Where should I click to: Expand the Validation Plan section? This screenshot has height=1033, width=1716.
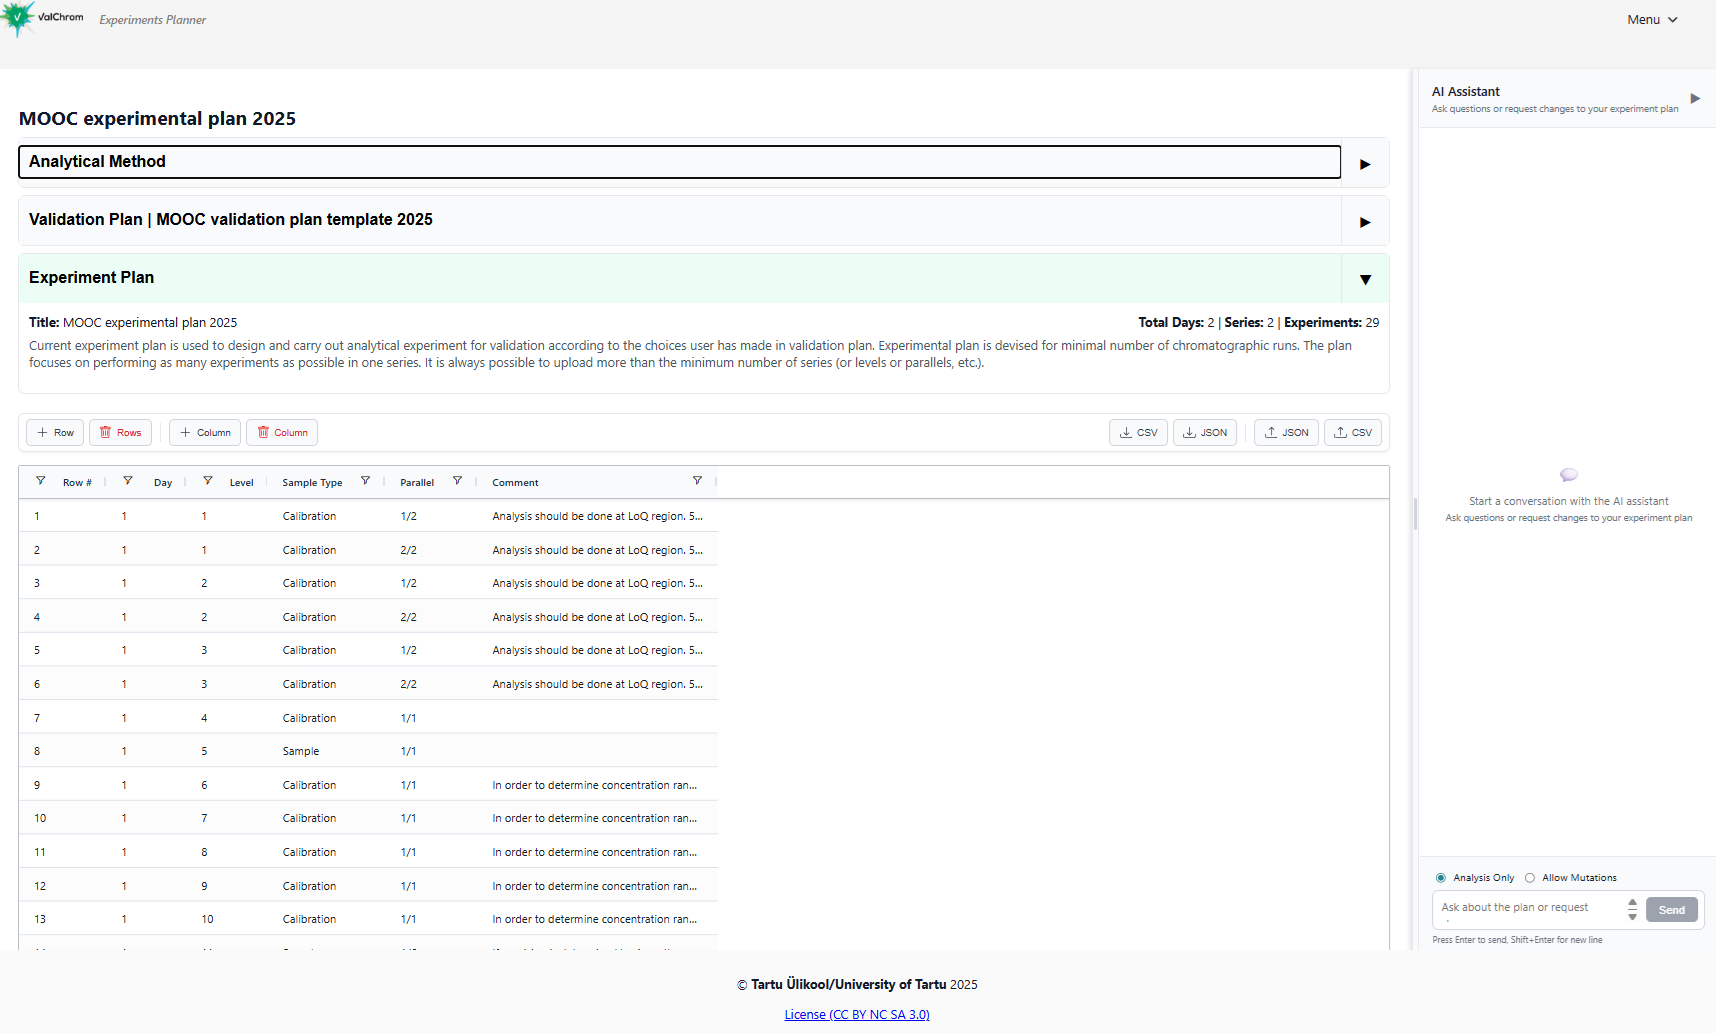click(1364, 221)
